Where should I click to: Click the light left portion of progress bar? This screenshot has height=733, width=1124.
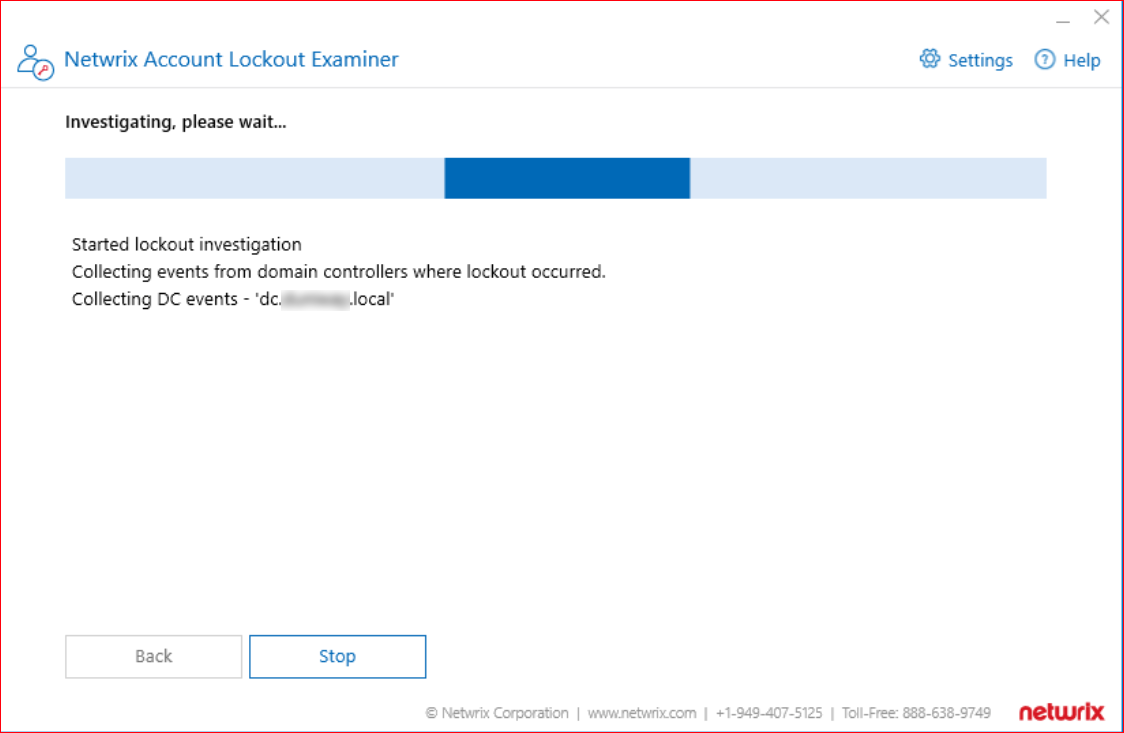[x=254, y=178]
